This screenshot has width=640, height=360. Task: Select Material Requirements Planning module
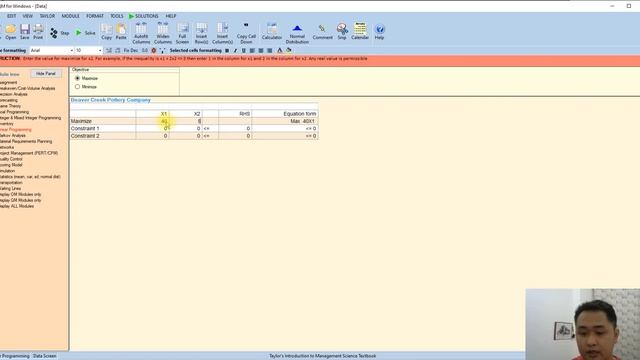point(26,141)
